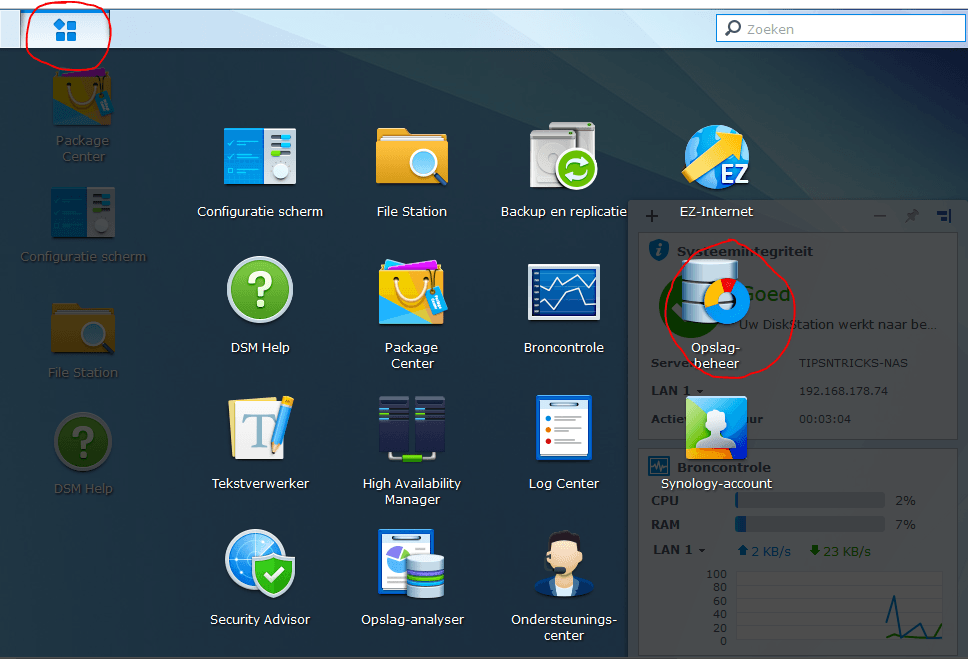The image size is (968, 659).
Task: Click the RAM 7% value
Action: (905, 524)
